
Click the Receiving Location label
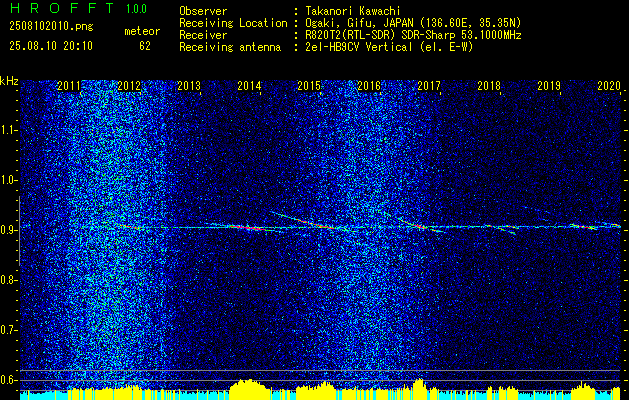point(233,23)
